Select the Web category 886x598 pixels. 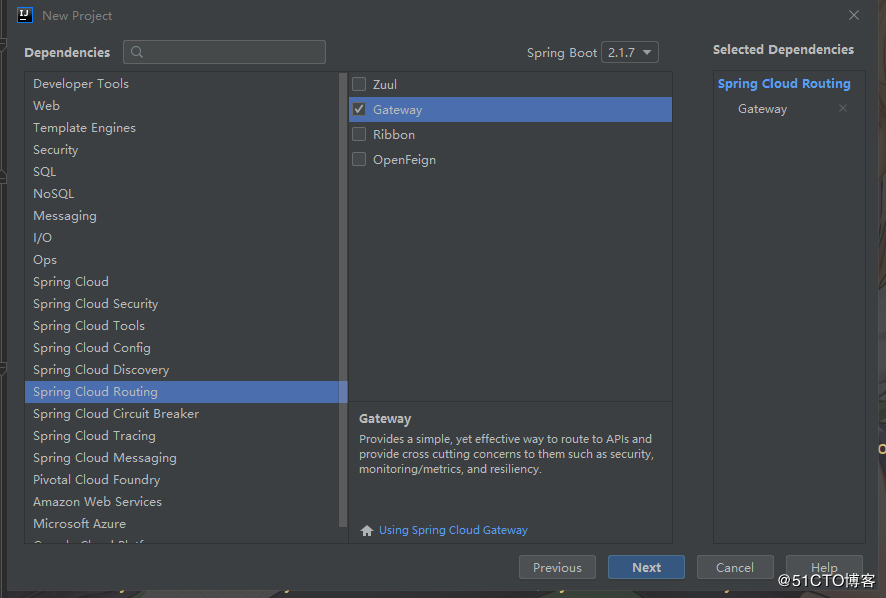182,106
